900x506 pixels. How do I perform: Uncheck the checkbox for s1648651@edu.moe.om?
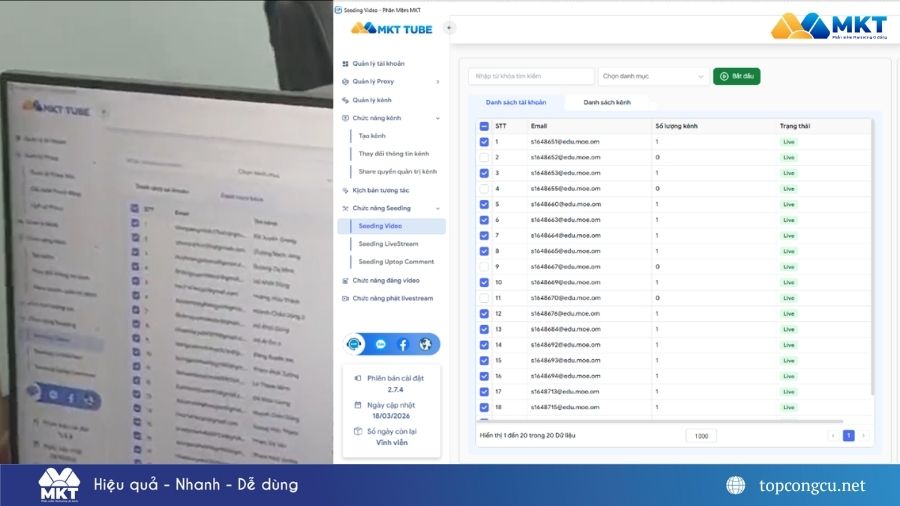484,142
